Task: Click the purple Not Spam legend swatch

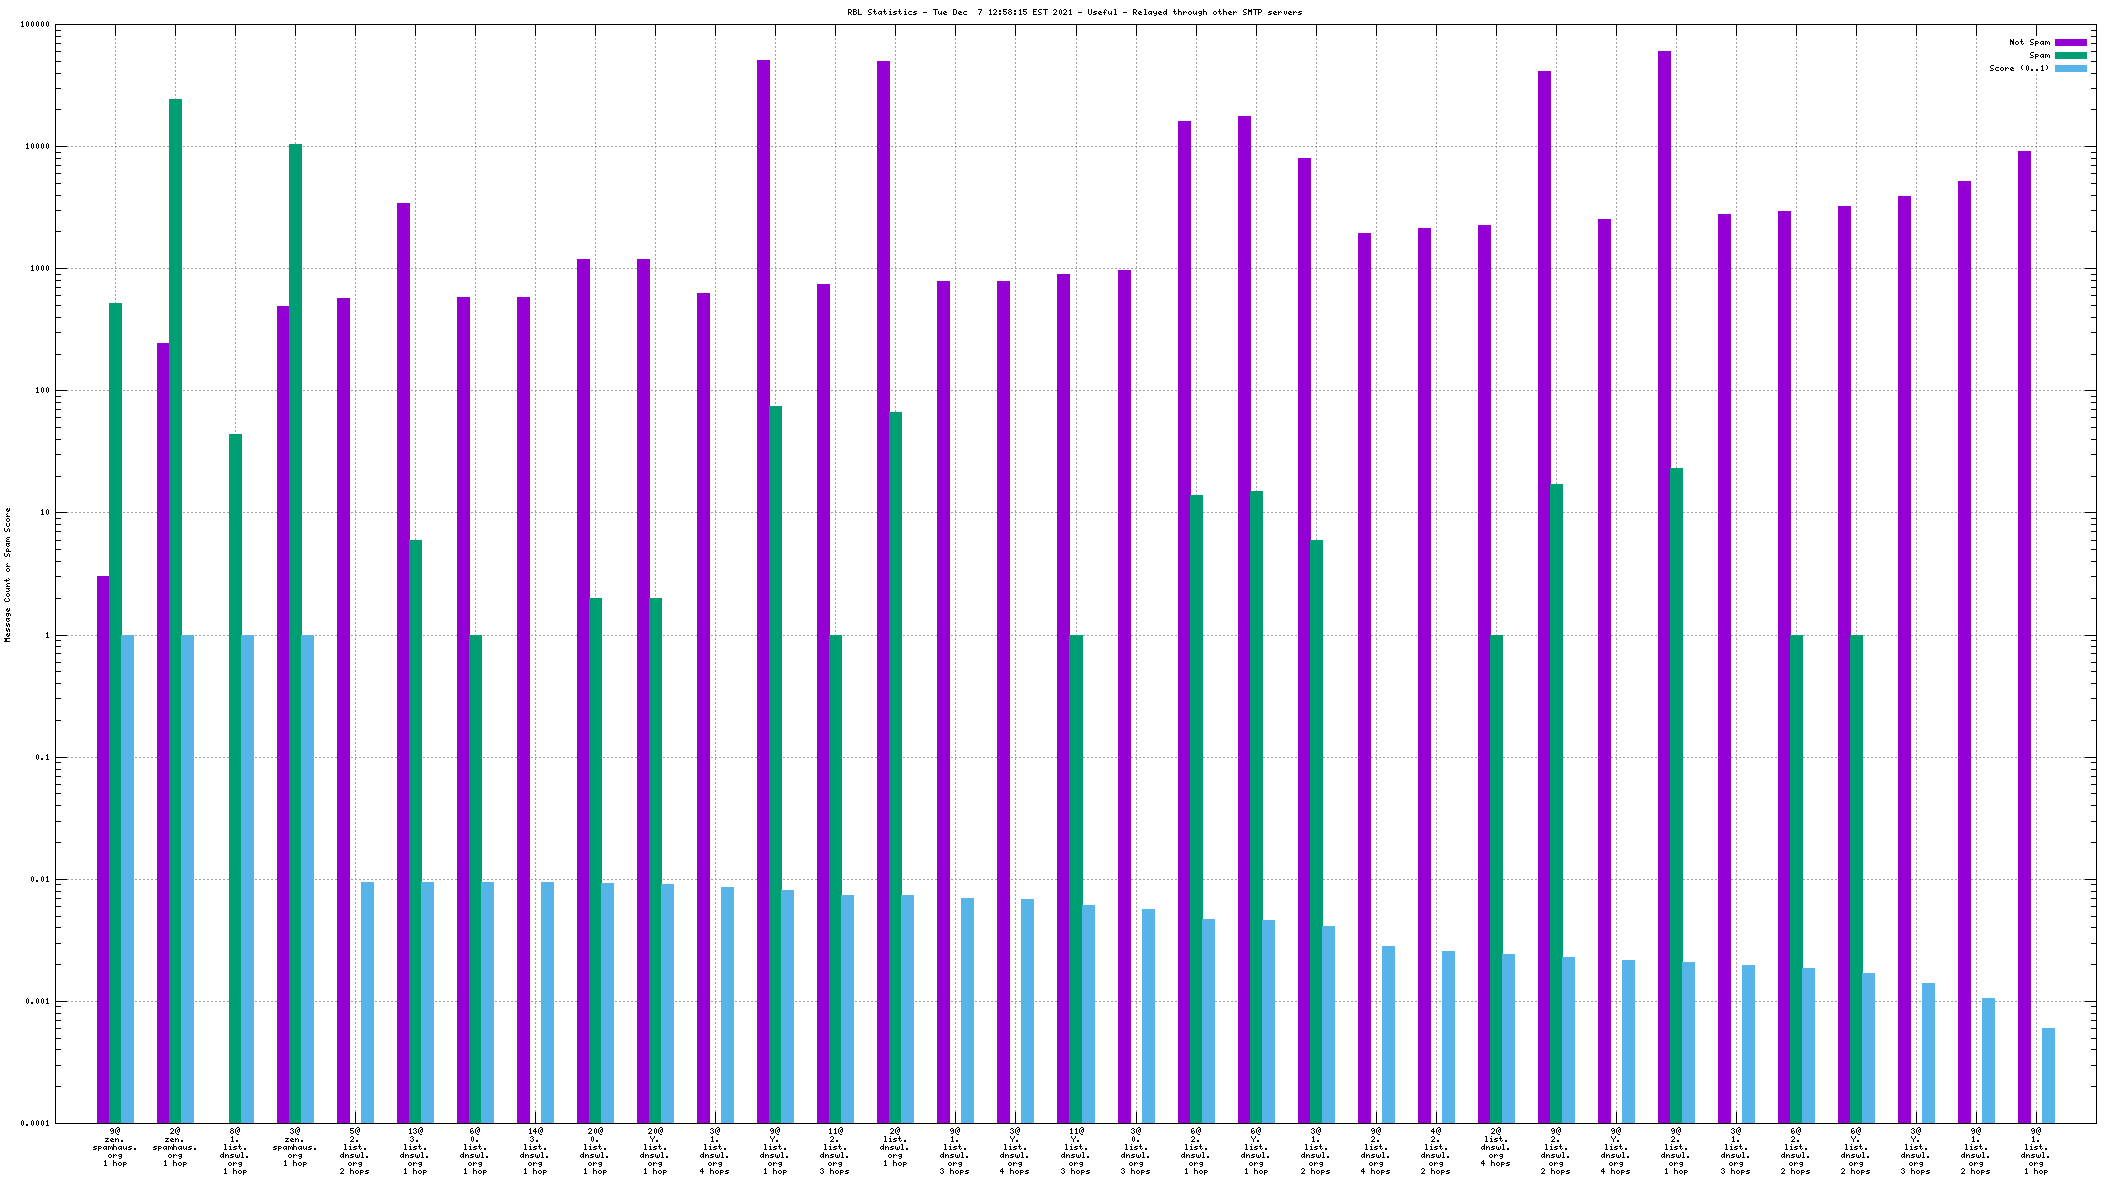Action: coord(2070,42)
